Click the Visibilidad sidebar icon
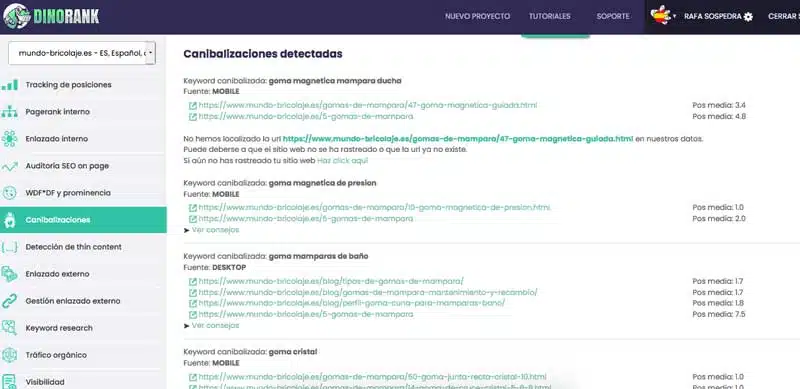 10,381
